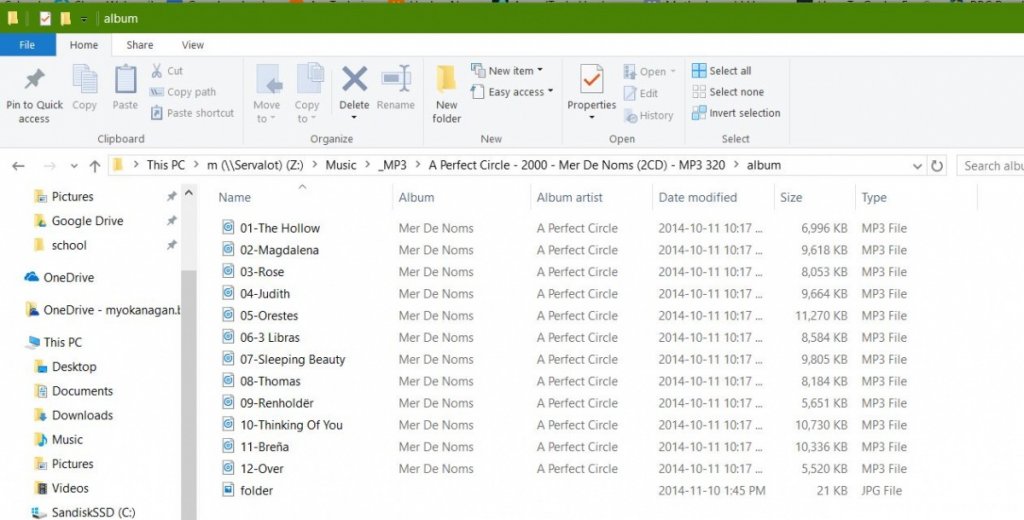Create a New folder

click(x=446, y=94)
